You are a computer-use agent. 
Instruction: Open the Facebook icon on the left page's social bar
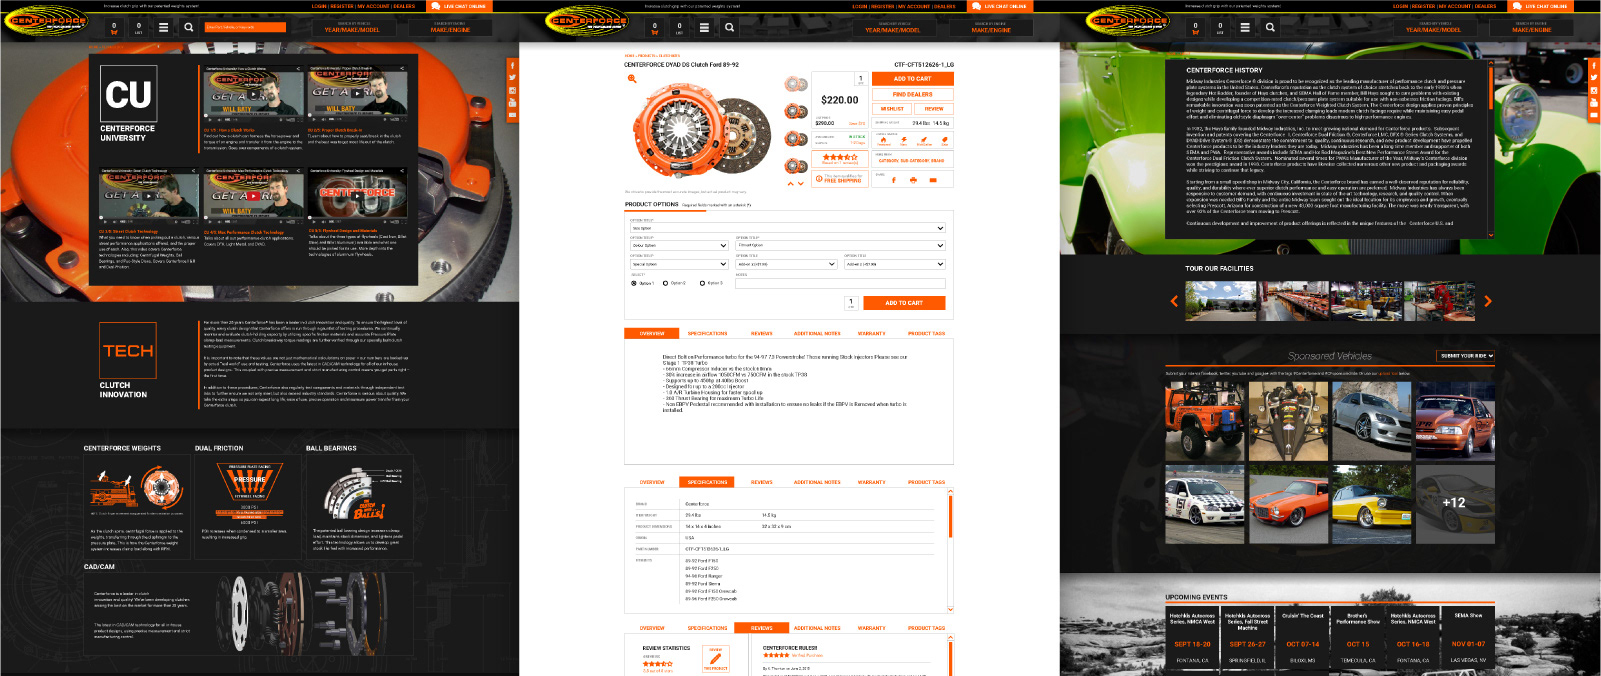coord(512,65)
